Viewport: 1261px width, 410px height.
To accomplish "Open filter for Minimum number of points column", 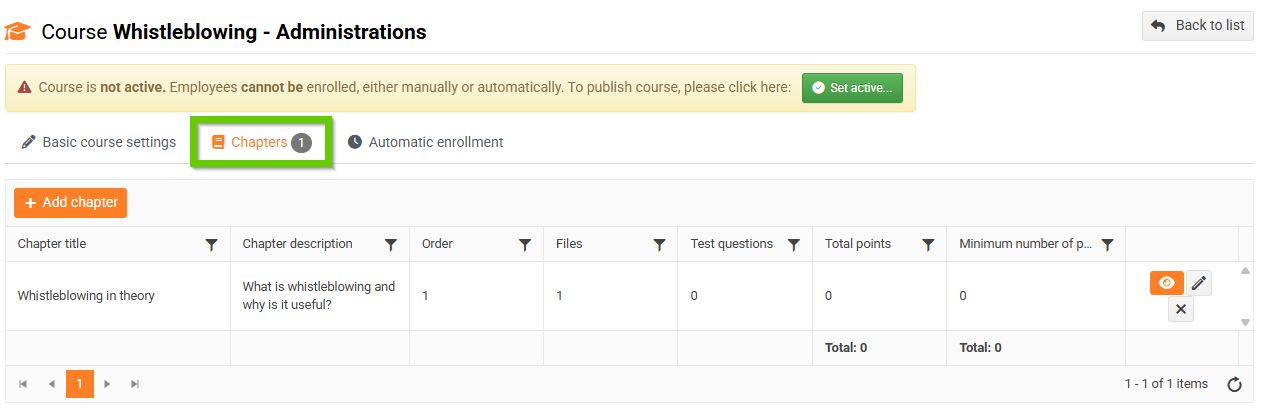I will (1107, 244).
